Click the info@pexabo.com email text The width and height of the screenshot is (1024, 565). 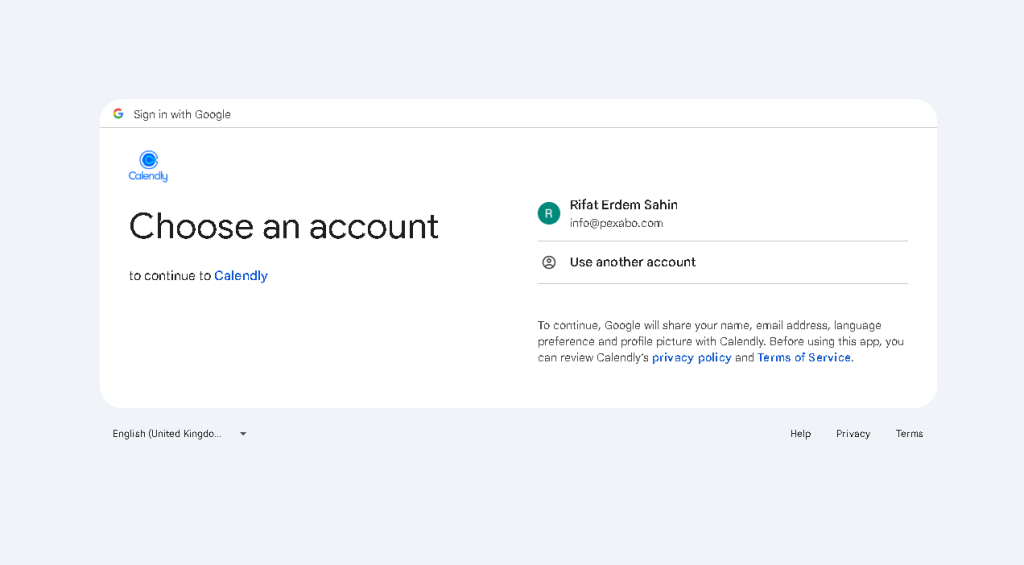click(616, 223)
